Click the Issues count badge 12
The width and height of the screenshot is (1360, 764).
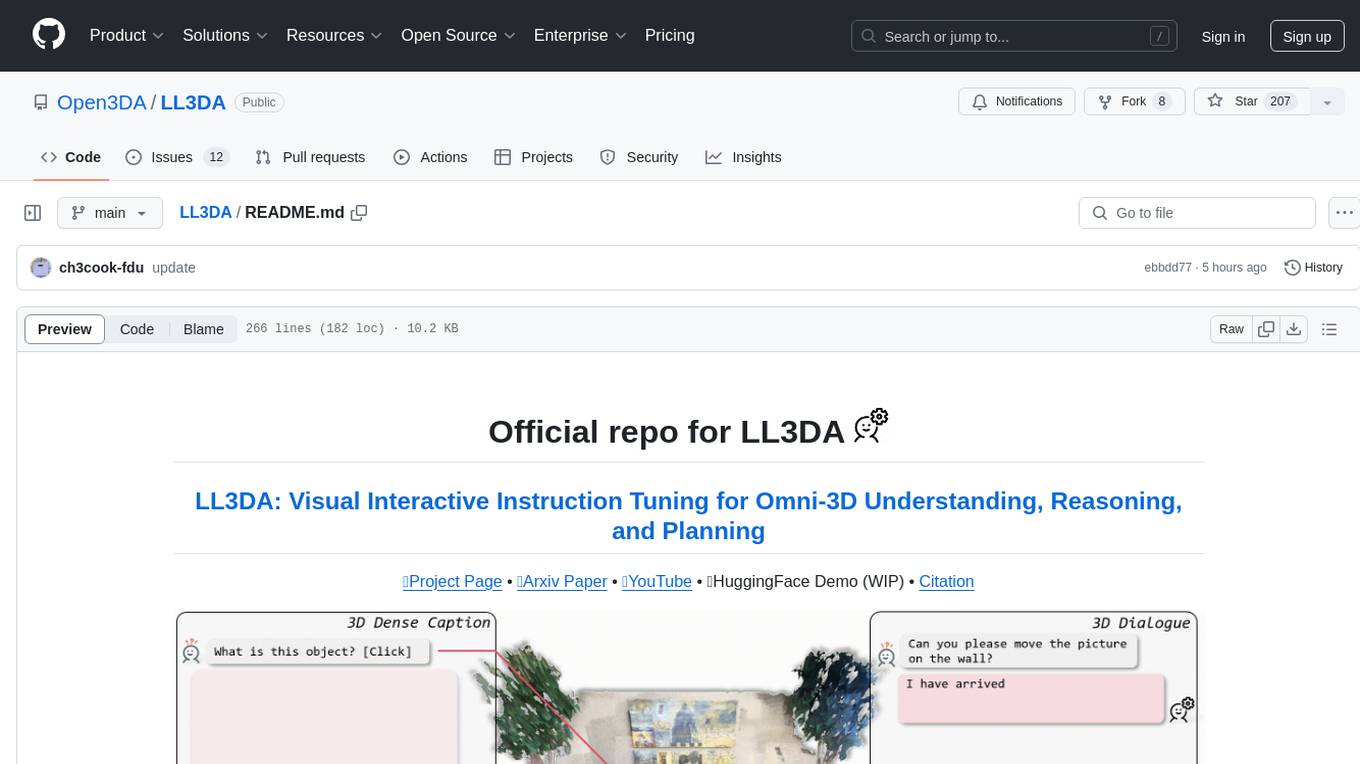216,157
